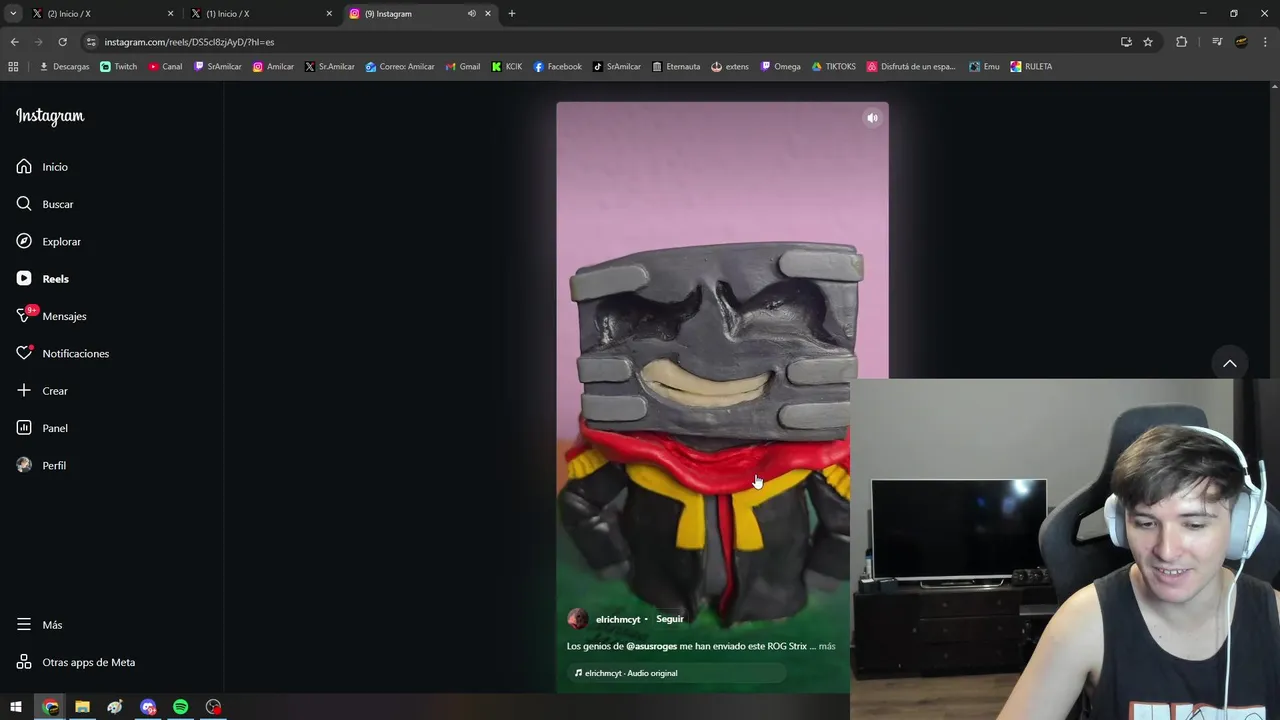Image resolution: width=1280 pixels, height=720 pixels.
Task: Go to previous reel with up arrow
Action: tap(1230, 363)
